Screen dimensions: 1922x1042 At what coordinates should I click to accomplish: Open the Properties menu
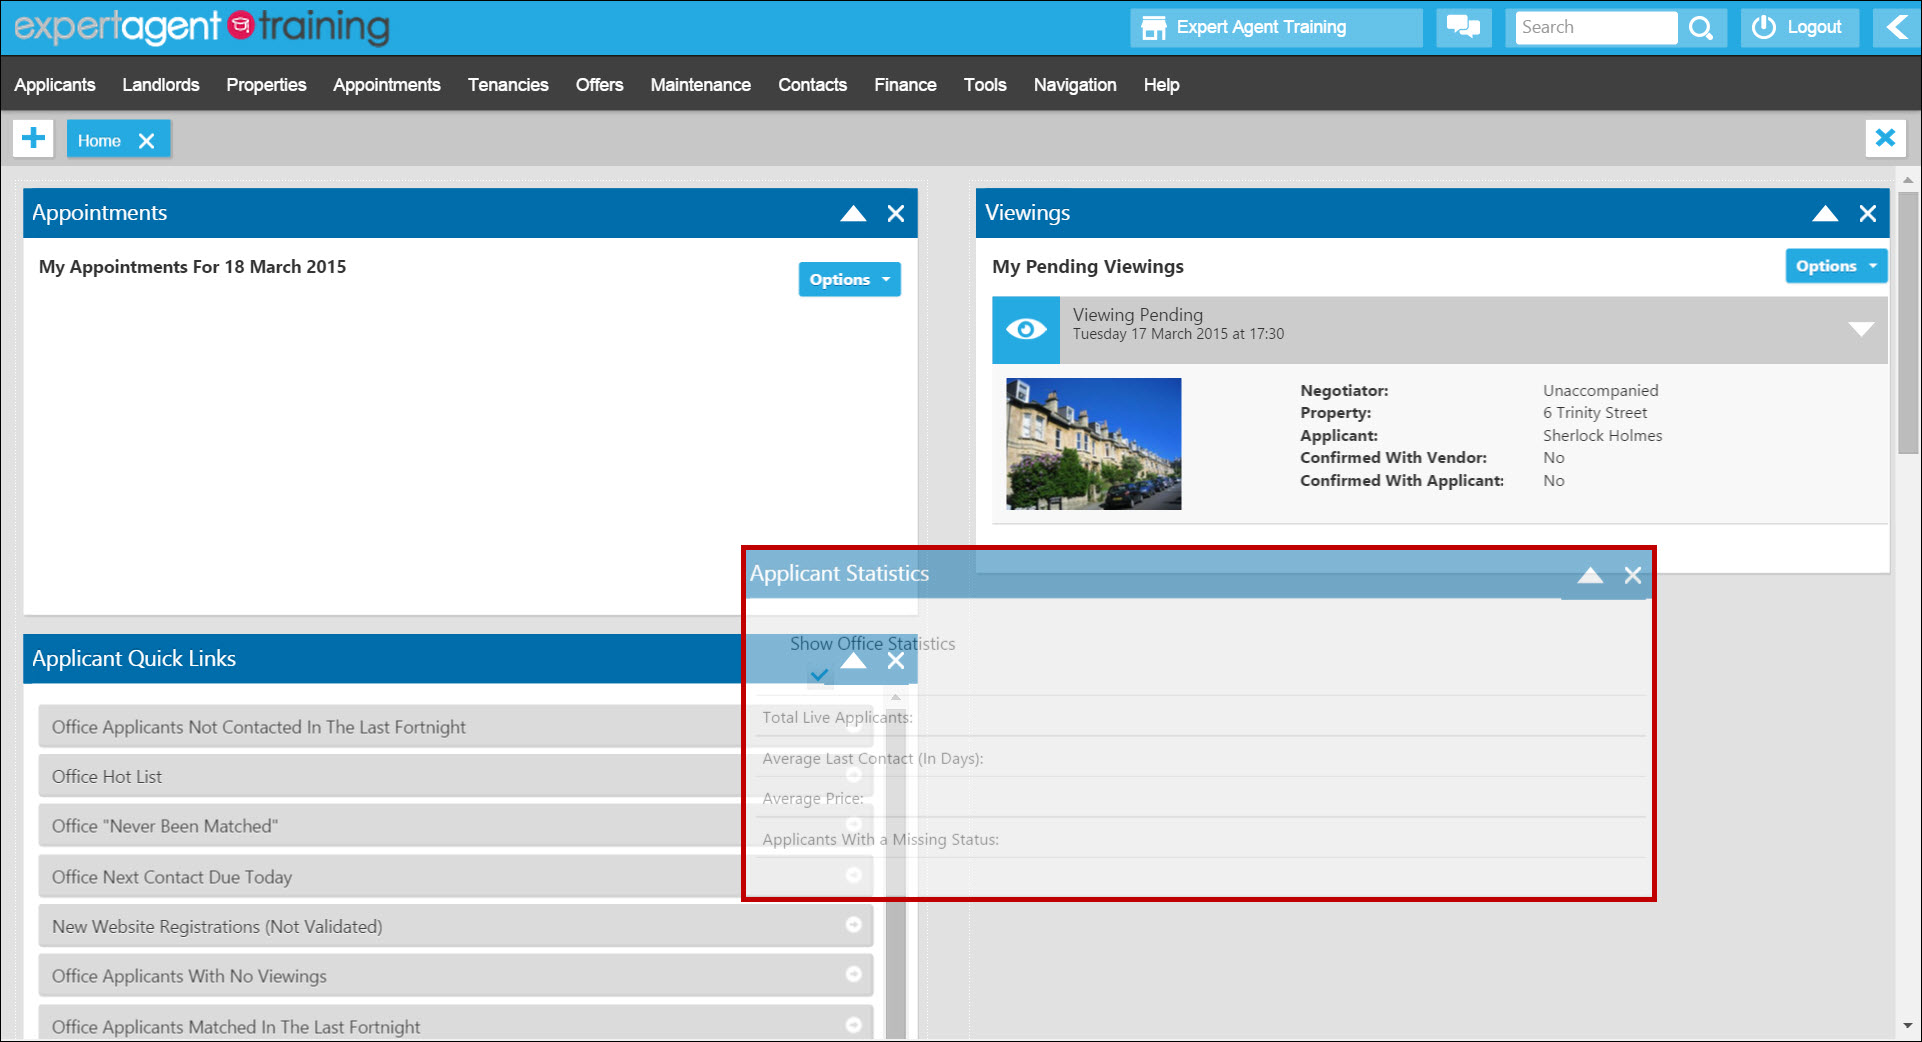pyautogui.click(x=266, y=85)
